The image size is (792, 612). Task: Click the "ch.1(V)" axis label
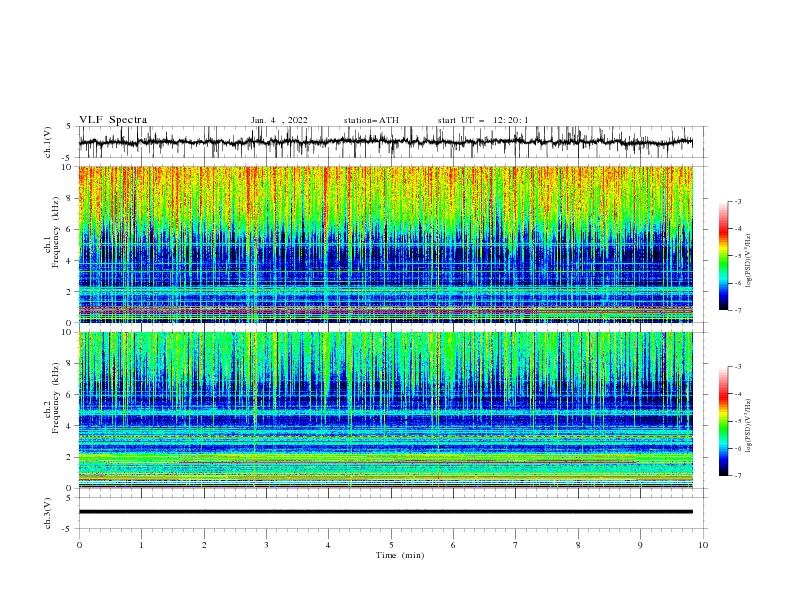click(48, 142)
